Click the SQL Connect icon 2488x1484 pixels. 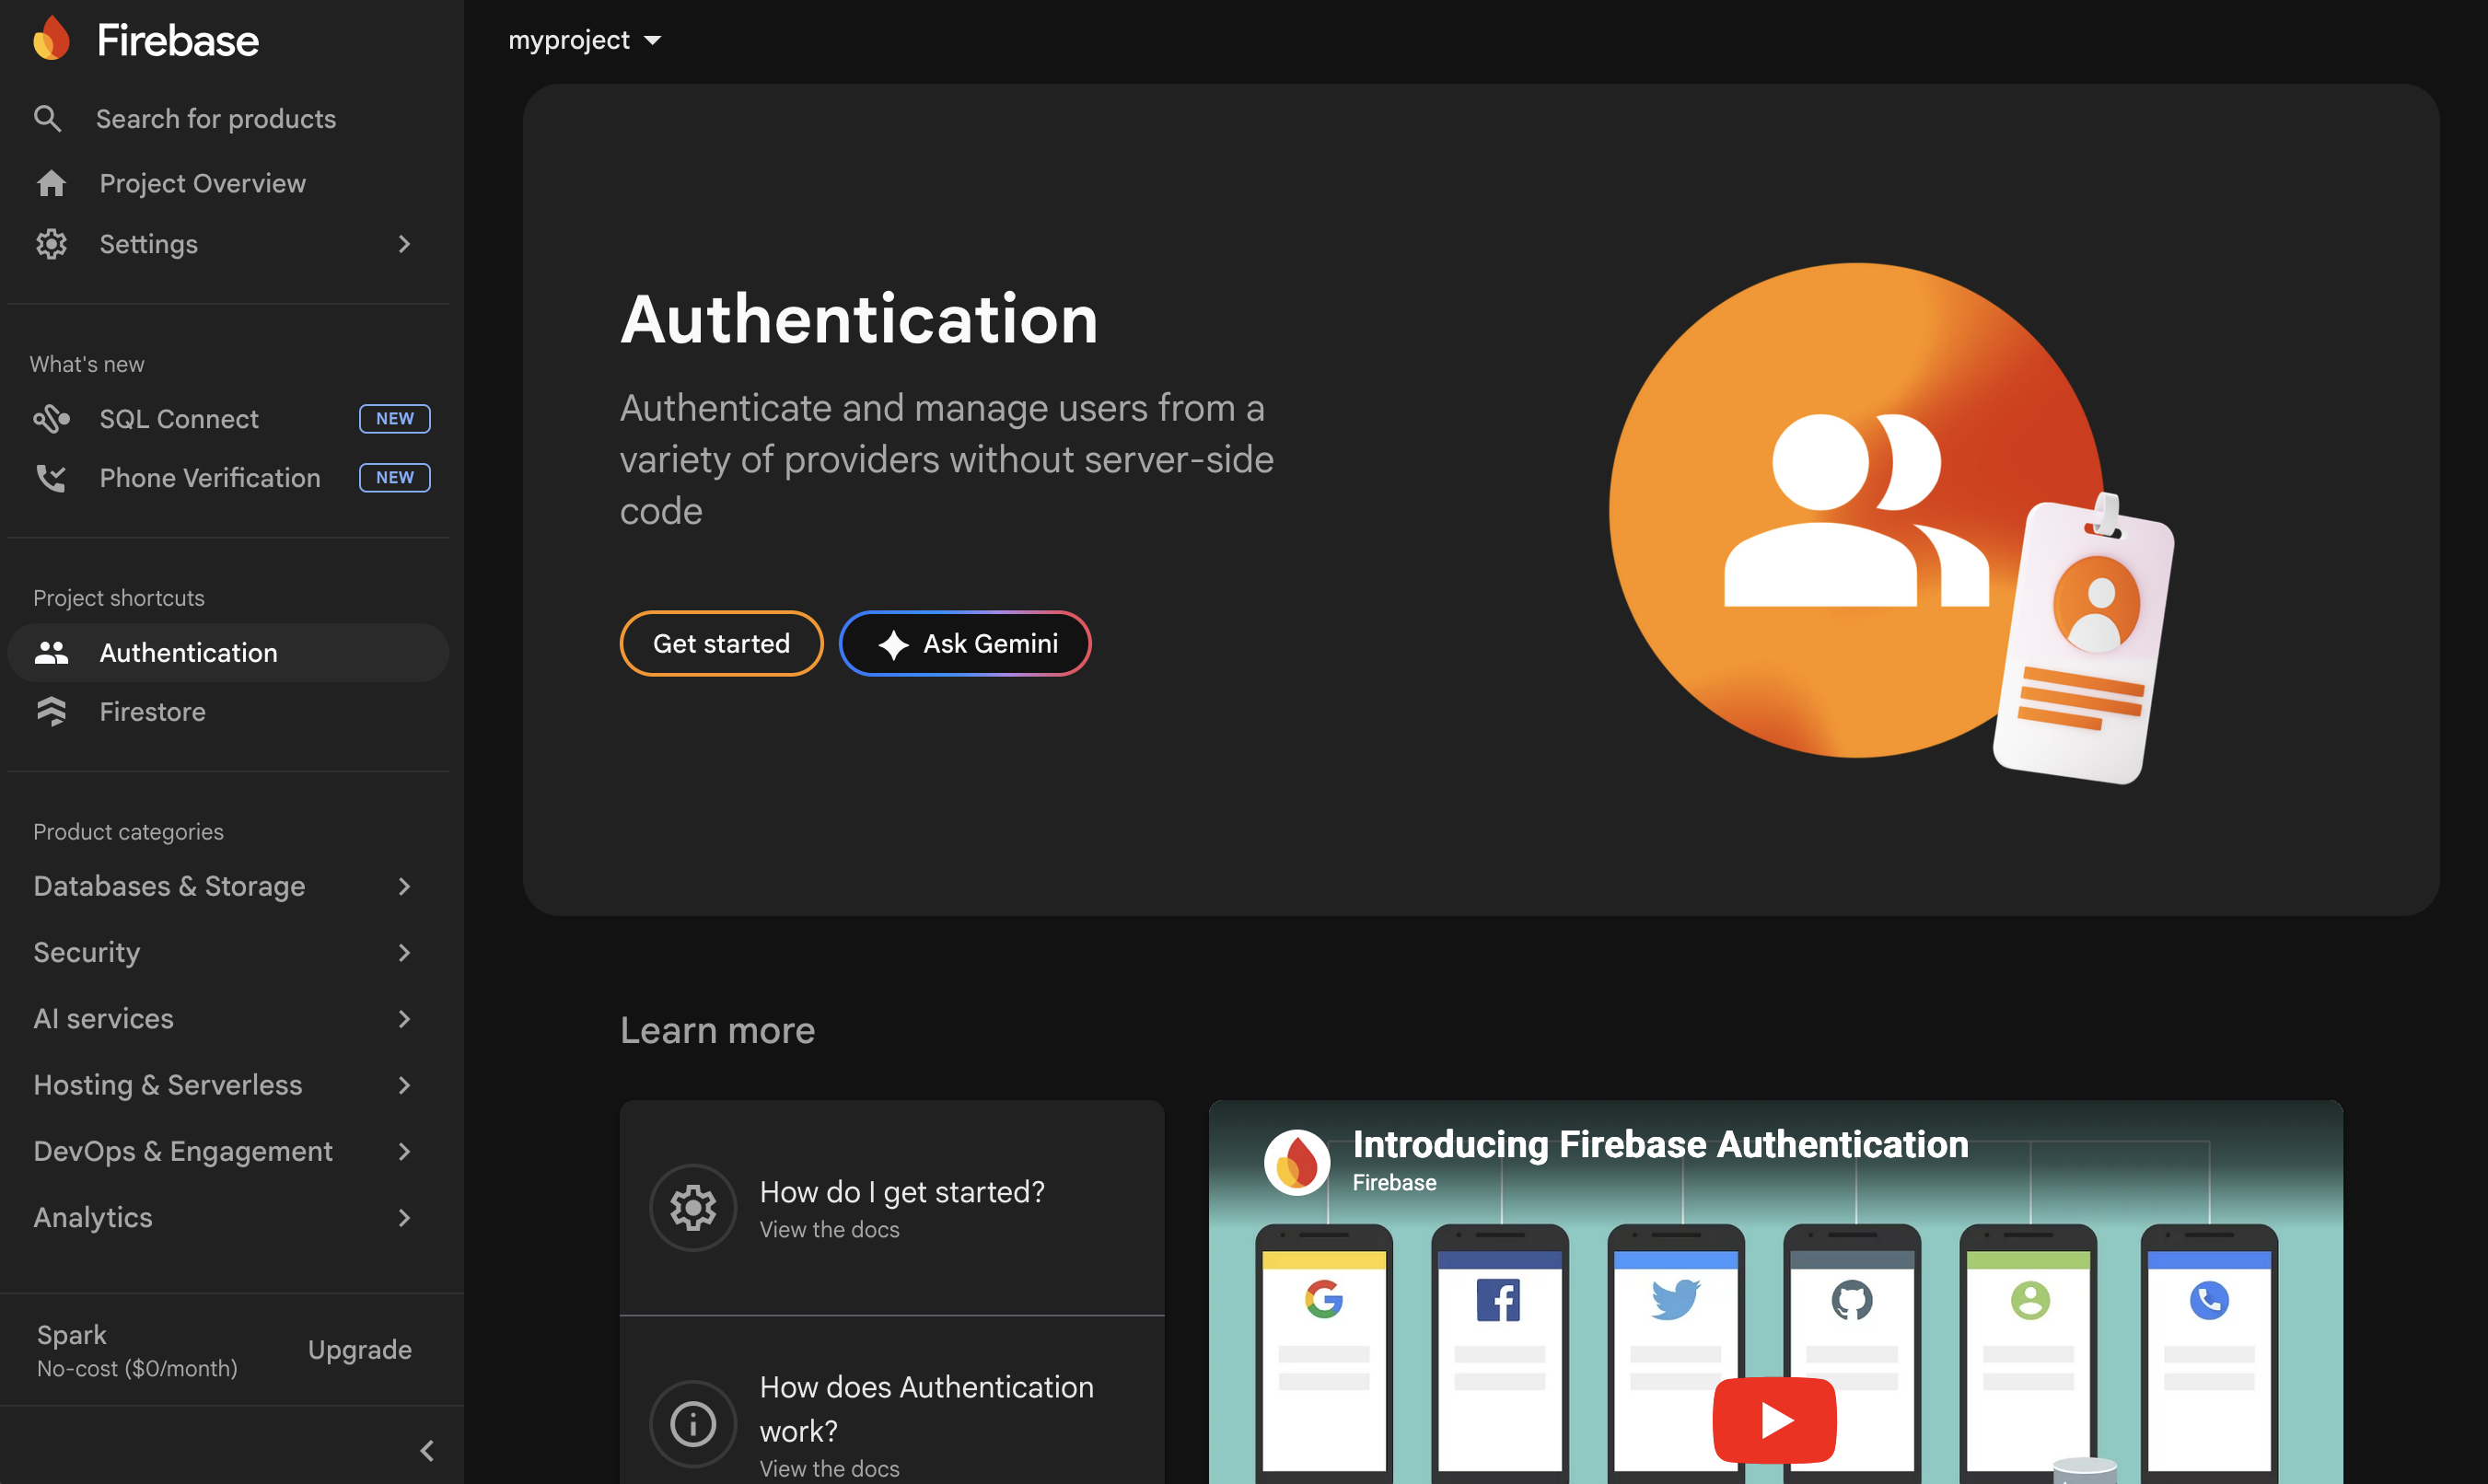pos(51,418)
